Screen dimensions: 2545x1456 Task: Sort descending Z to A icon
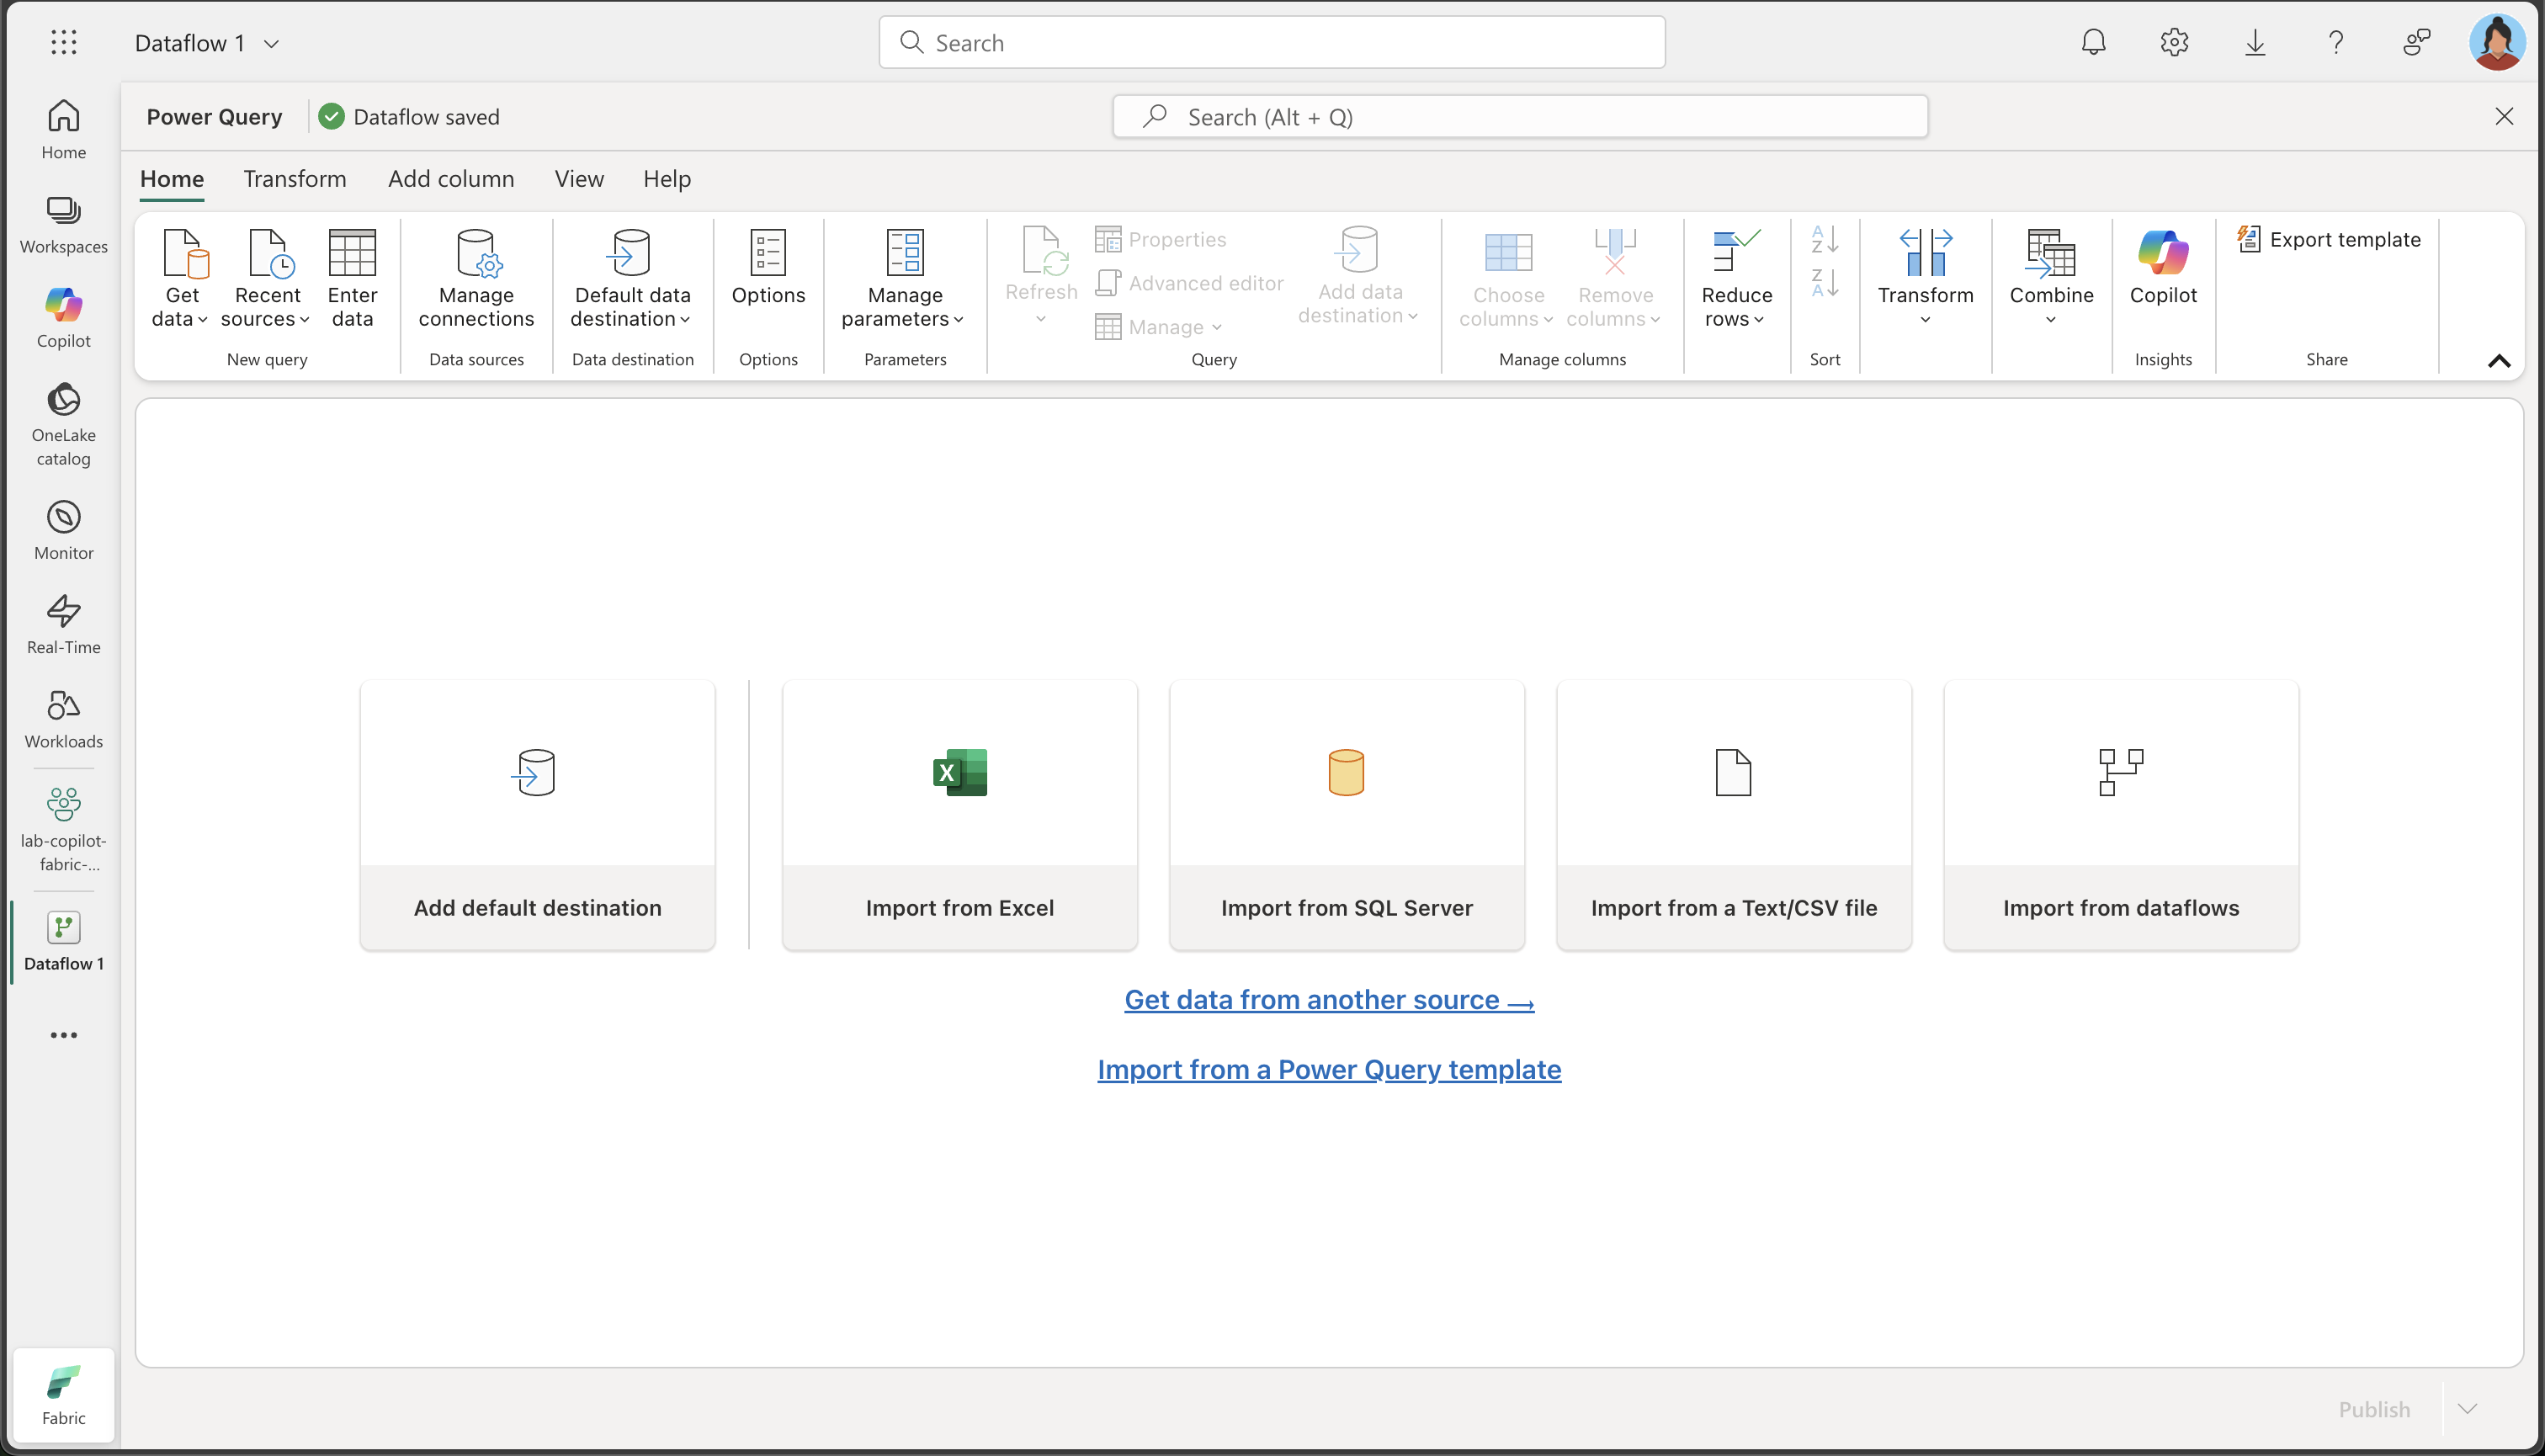pyautogui.click(x=1825, y=283)
